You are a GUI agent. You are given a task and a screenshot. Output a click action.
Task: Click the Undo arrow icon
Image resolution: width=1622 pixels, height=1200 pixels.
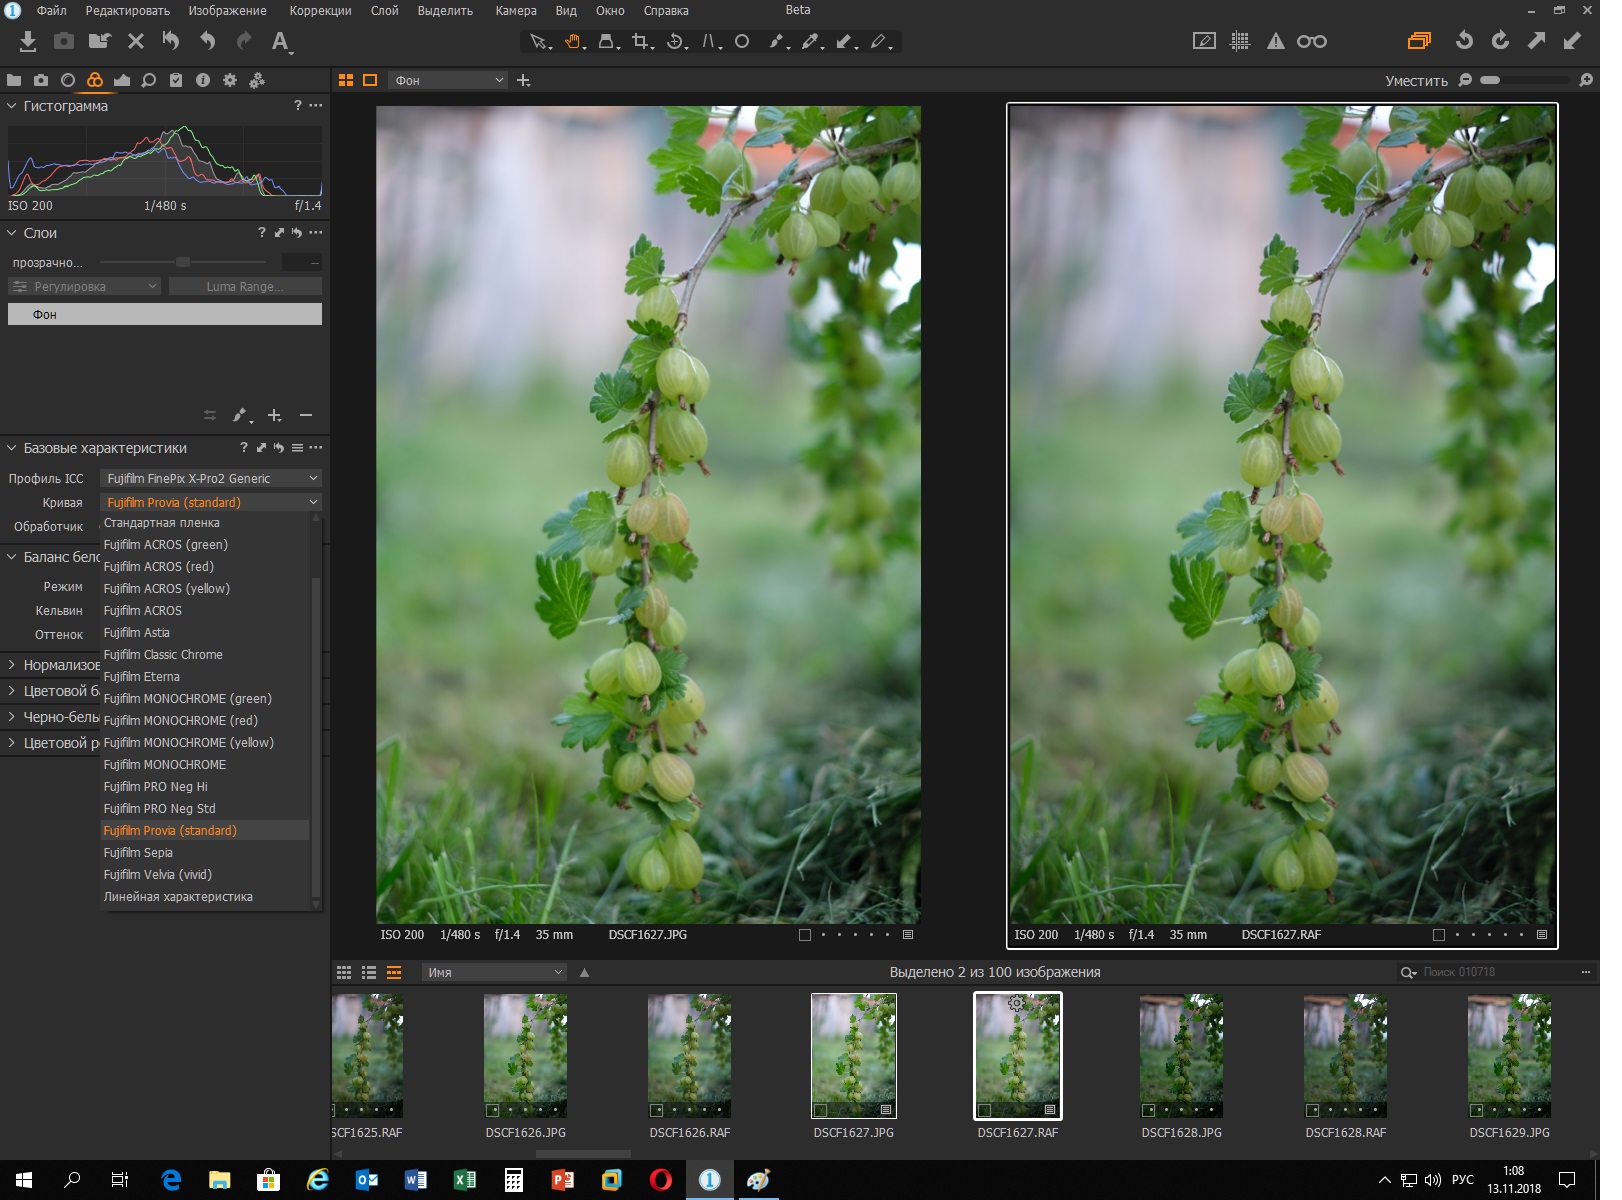(207, 41)
